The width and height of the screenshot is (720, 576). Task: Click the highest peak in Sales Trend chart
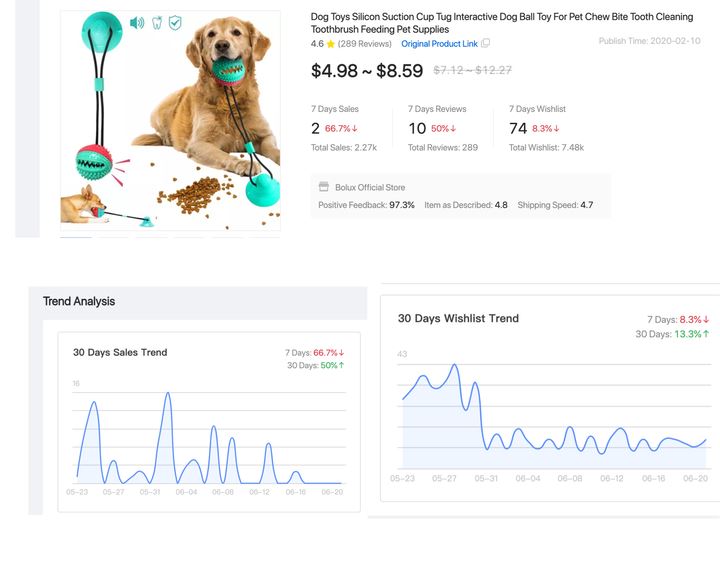168,393
